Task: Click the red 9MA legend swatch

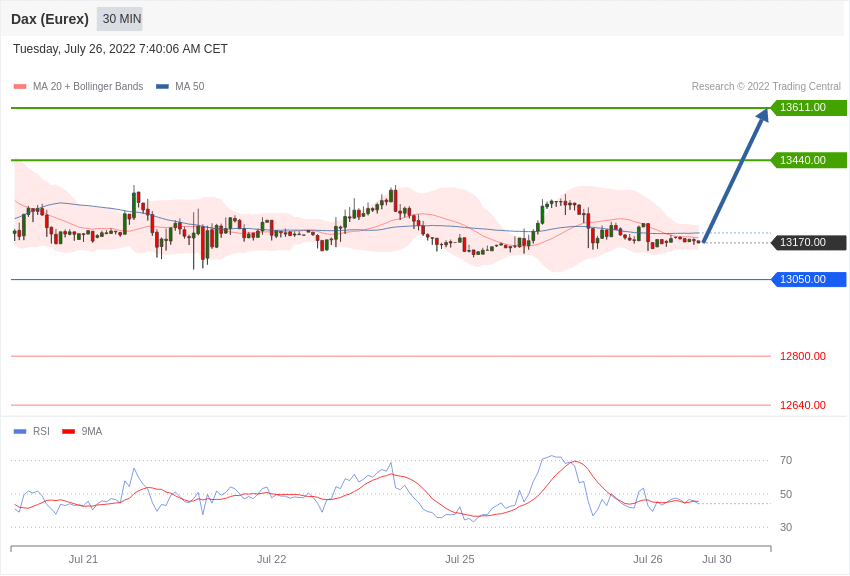Action: [x=69, y=431]
